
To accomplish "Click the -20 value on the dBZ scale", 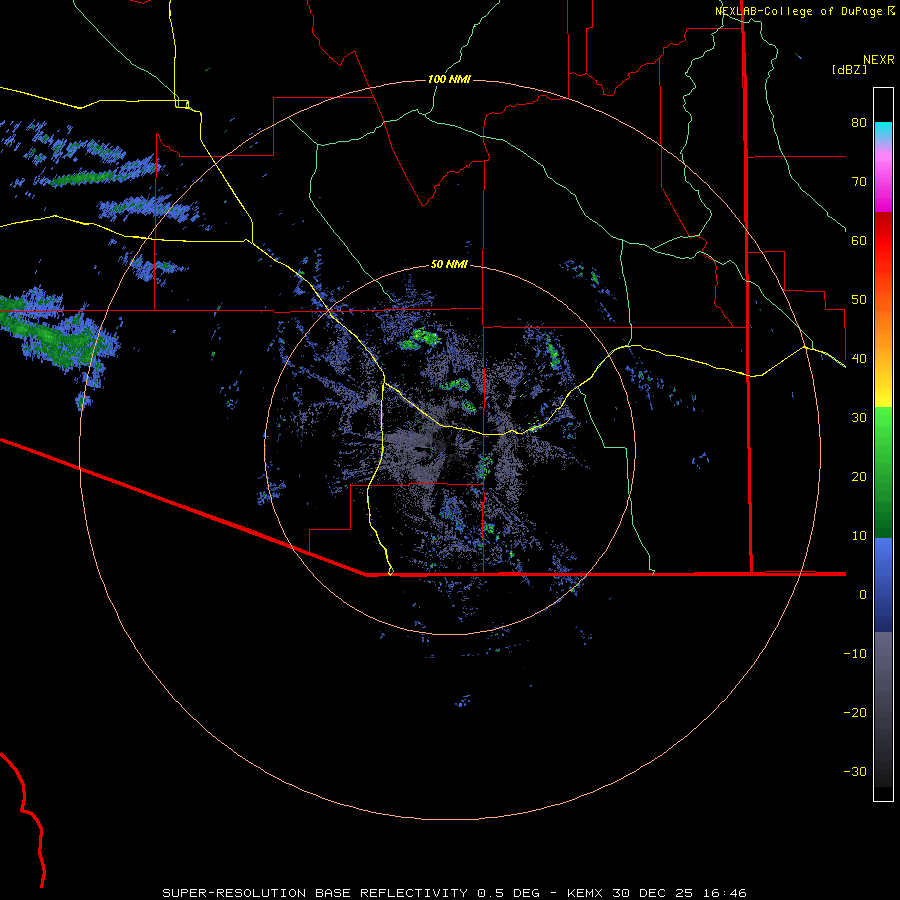I will pos(855,713).
